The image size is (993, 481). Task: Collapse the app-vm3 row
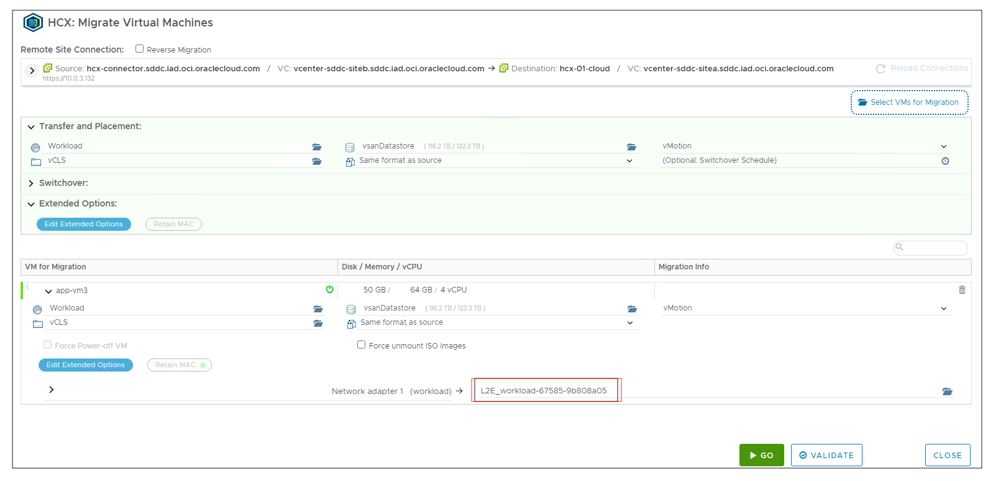(48, 291)
